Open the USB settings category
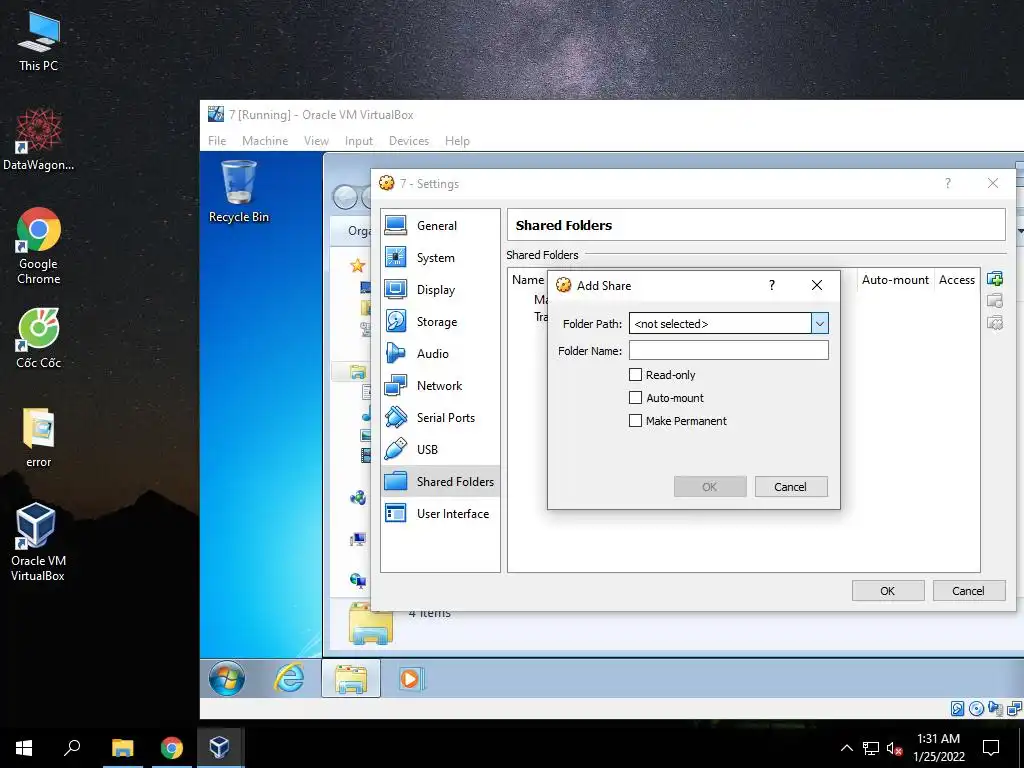The image size is (1024, 768). coord(440,449)
